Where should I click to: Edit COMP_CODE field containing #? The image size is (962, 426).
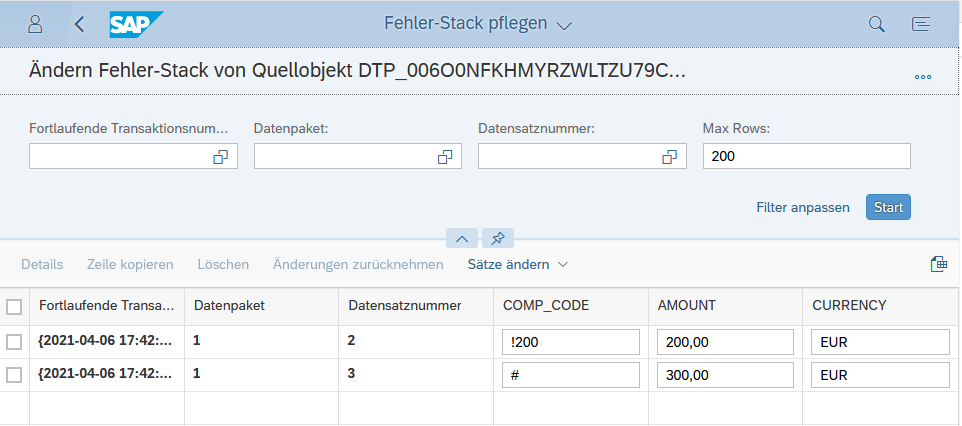571,374
